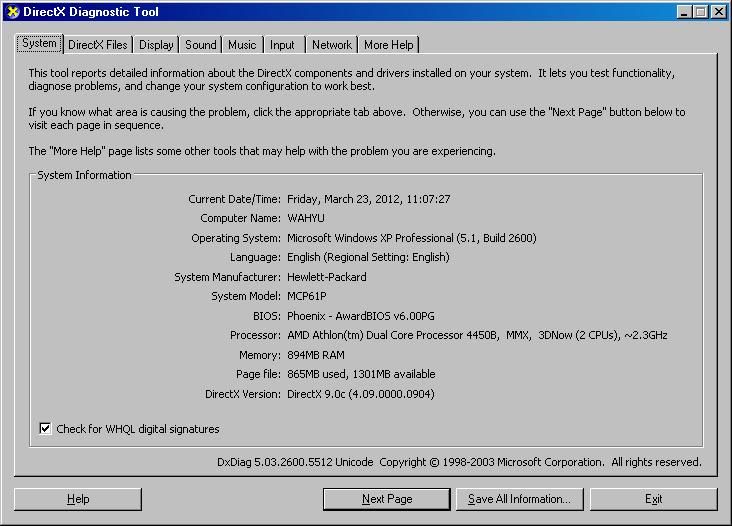Click the 'System Information' group label
The image size is (732, 526).
coord(84,175)
